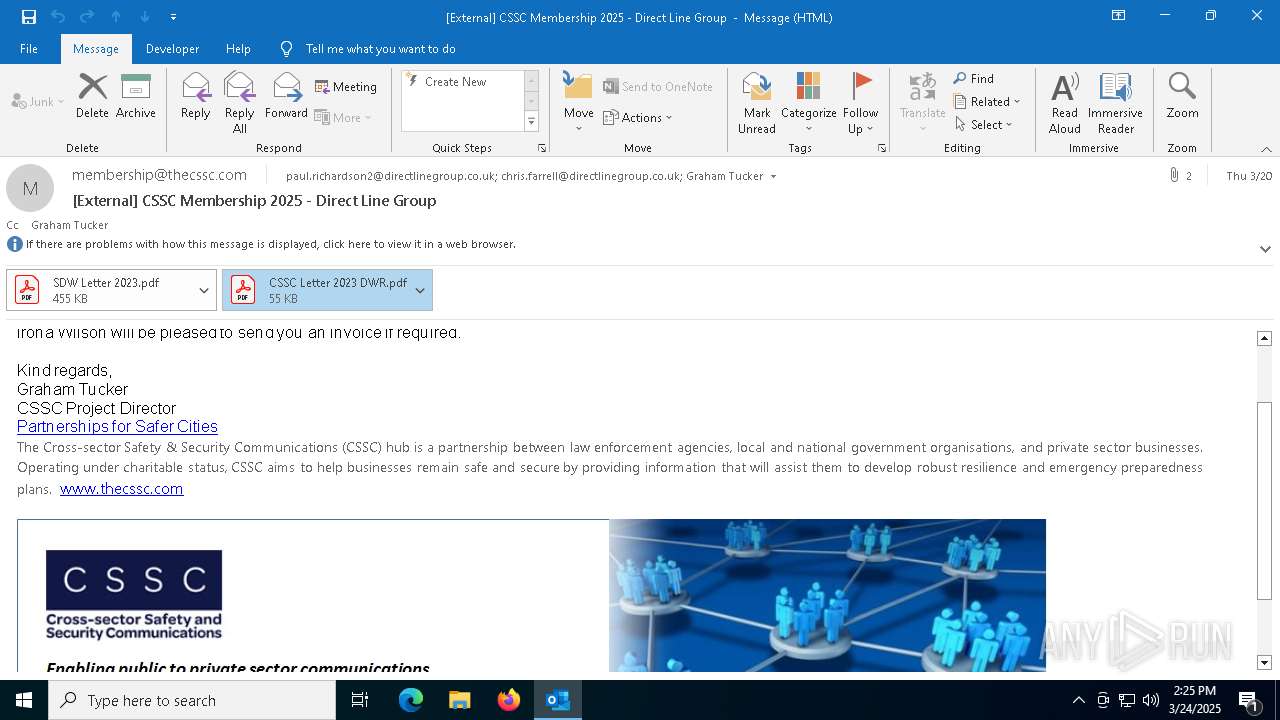Viewport: 1280px width, 720px height.
Task: Select Create New quick step
Action: click(x=455, y=82)
